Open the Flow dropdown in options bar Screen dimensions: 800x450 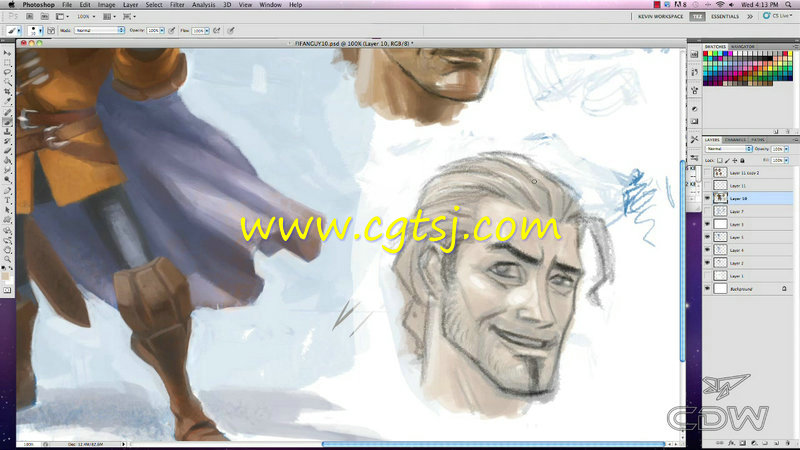207,31
